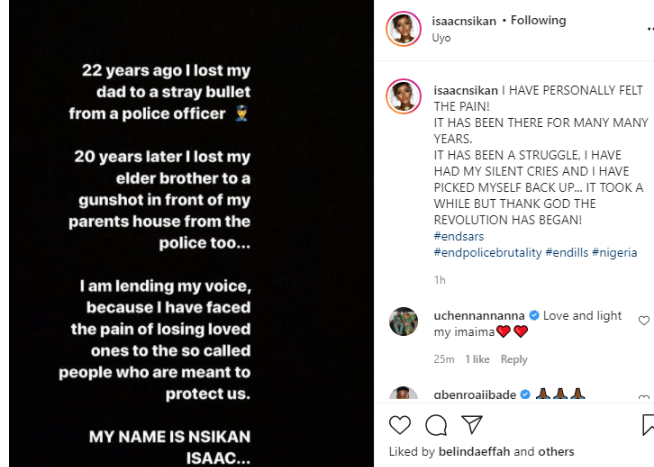The width and height of the screenshot is (654, 467).
Task: Click gbenroajibade's comment avatar
Action: 403,395
